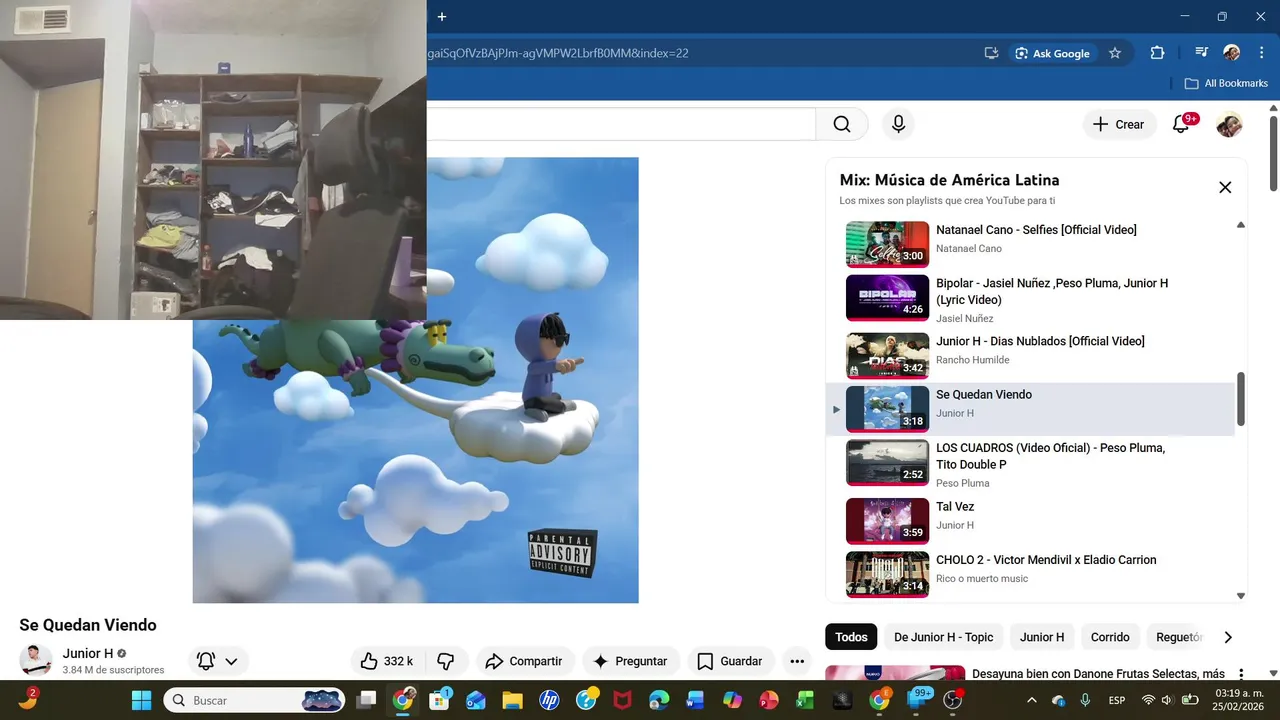The image size is (1280, 720).
Task: Click the ESP keyboard language indicator
Action: pyautogui.click(x=1117, y=700)
